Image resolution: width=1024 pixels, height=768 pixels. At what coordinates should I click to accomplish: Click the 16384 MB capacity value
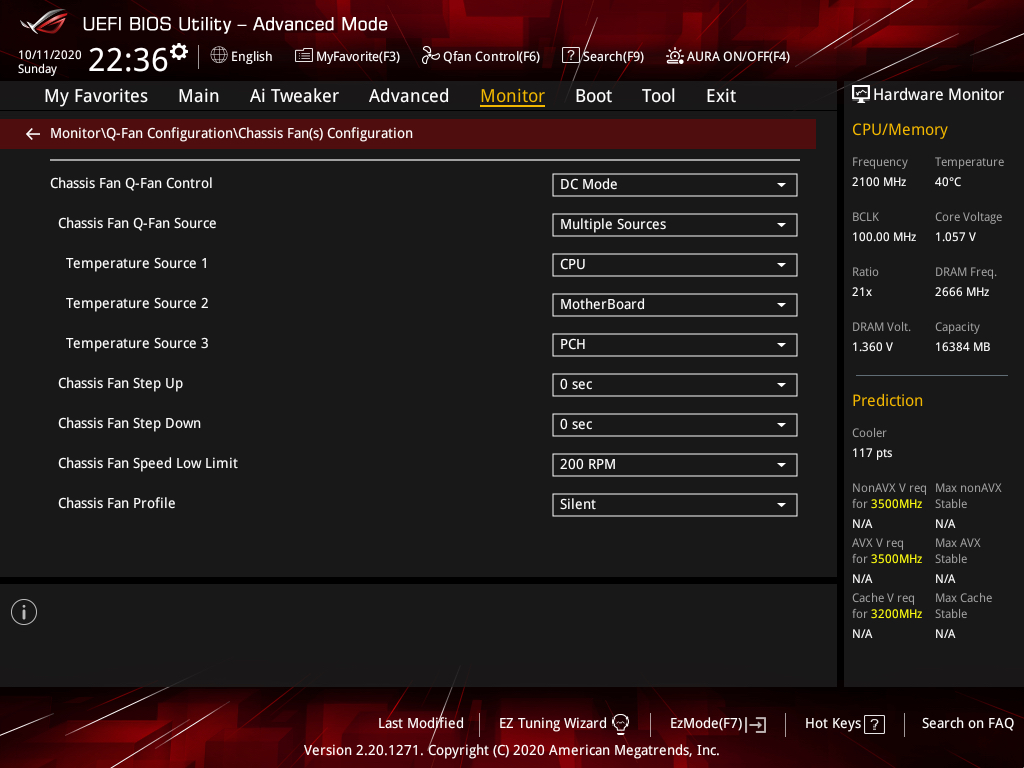[x=962, y=347]
